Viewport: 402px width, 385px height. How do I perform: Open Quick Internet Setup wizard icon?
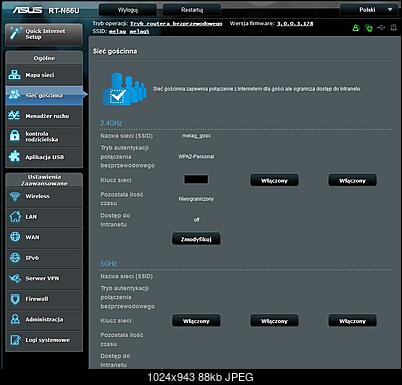click(x=15, y=33)
